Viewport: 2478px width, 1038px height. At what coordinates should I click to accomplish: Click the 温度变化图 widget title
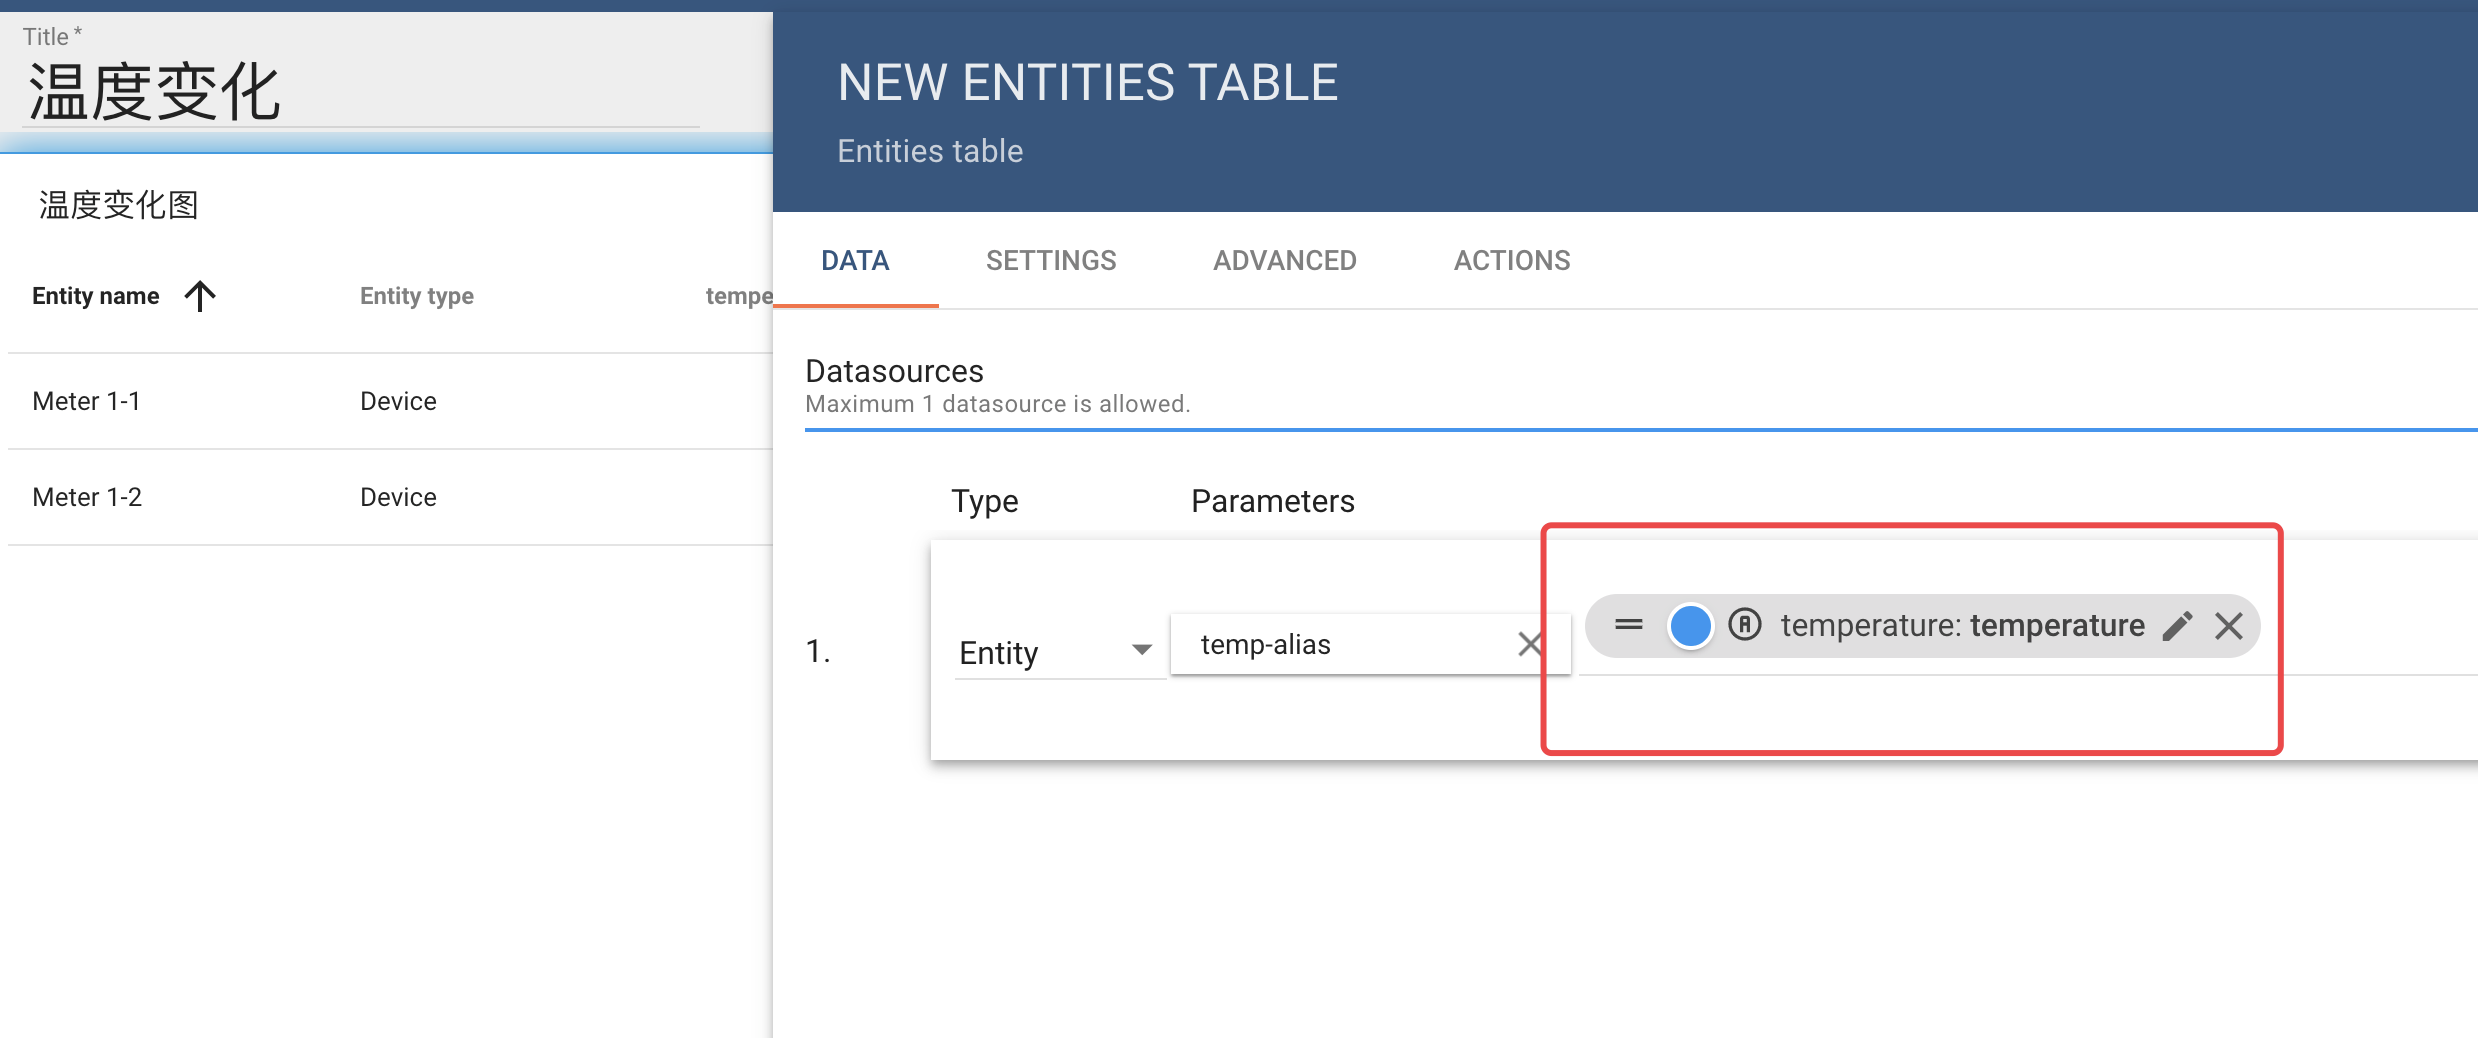point(118,205)
